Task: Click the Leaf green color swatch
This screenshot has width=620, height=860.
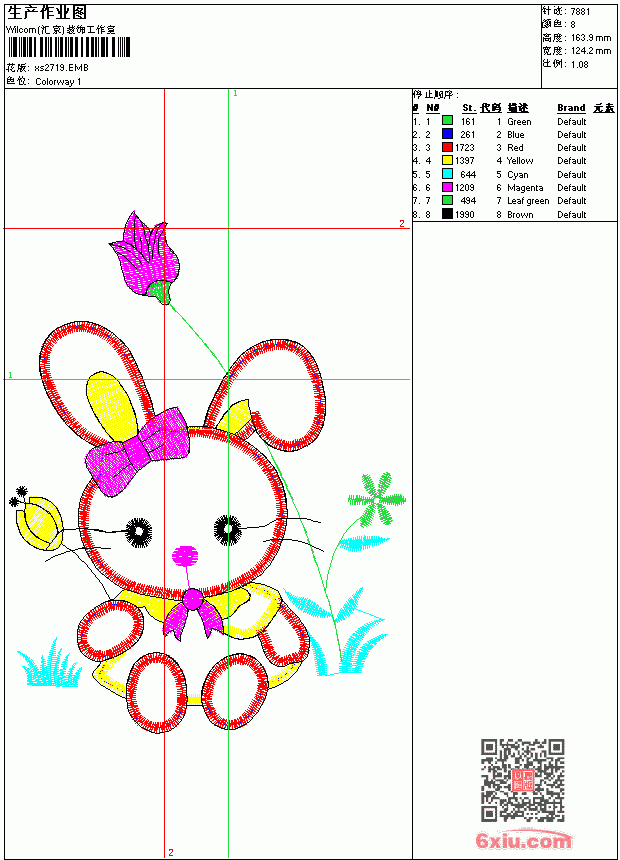Action: pyautogui.click(x=447, y=200)
